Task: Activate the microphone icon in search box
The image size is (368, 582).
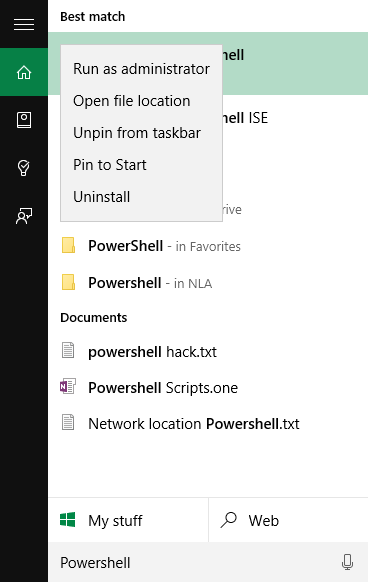Action: [347, 562]
